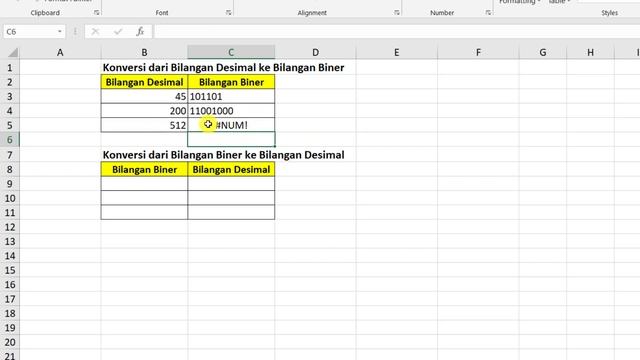Select column F header
The width and height of the screenshot is (640, 360).
(478, 52)
